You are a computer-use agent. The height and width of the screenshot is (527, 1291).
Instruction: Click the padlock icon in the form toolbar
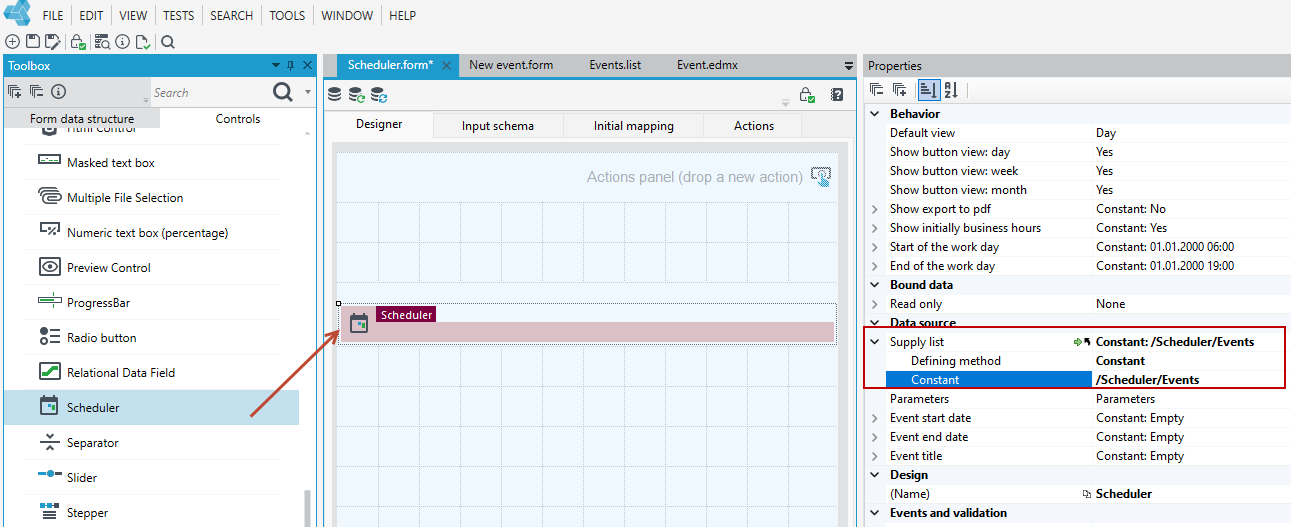point(808,96)
